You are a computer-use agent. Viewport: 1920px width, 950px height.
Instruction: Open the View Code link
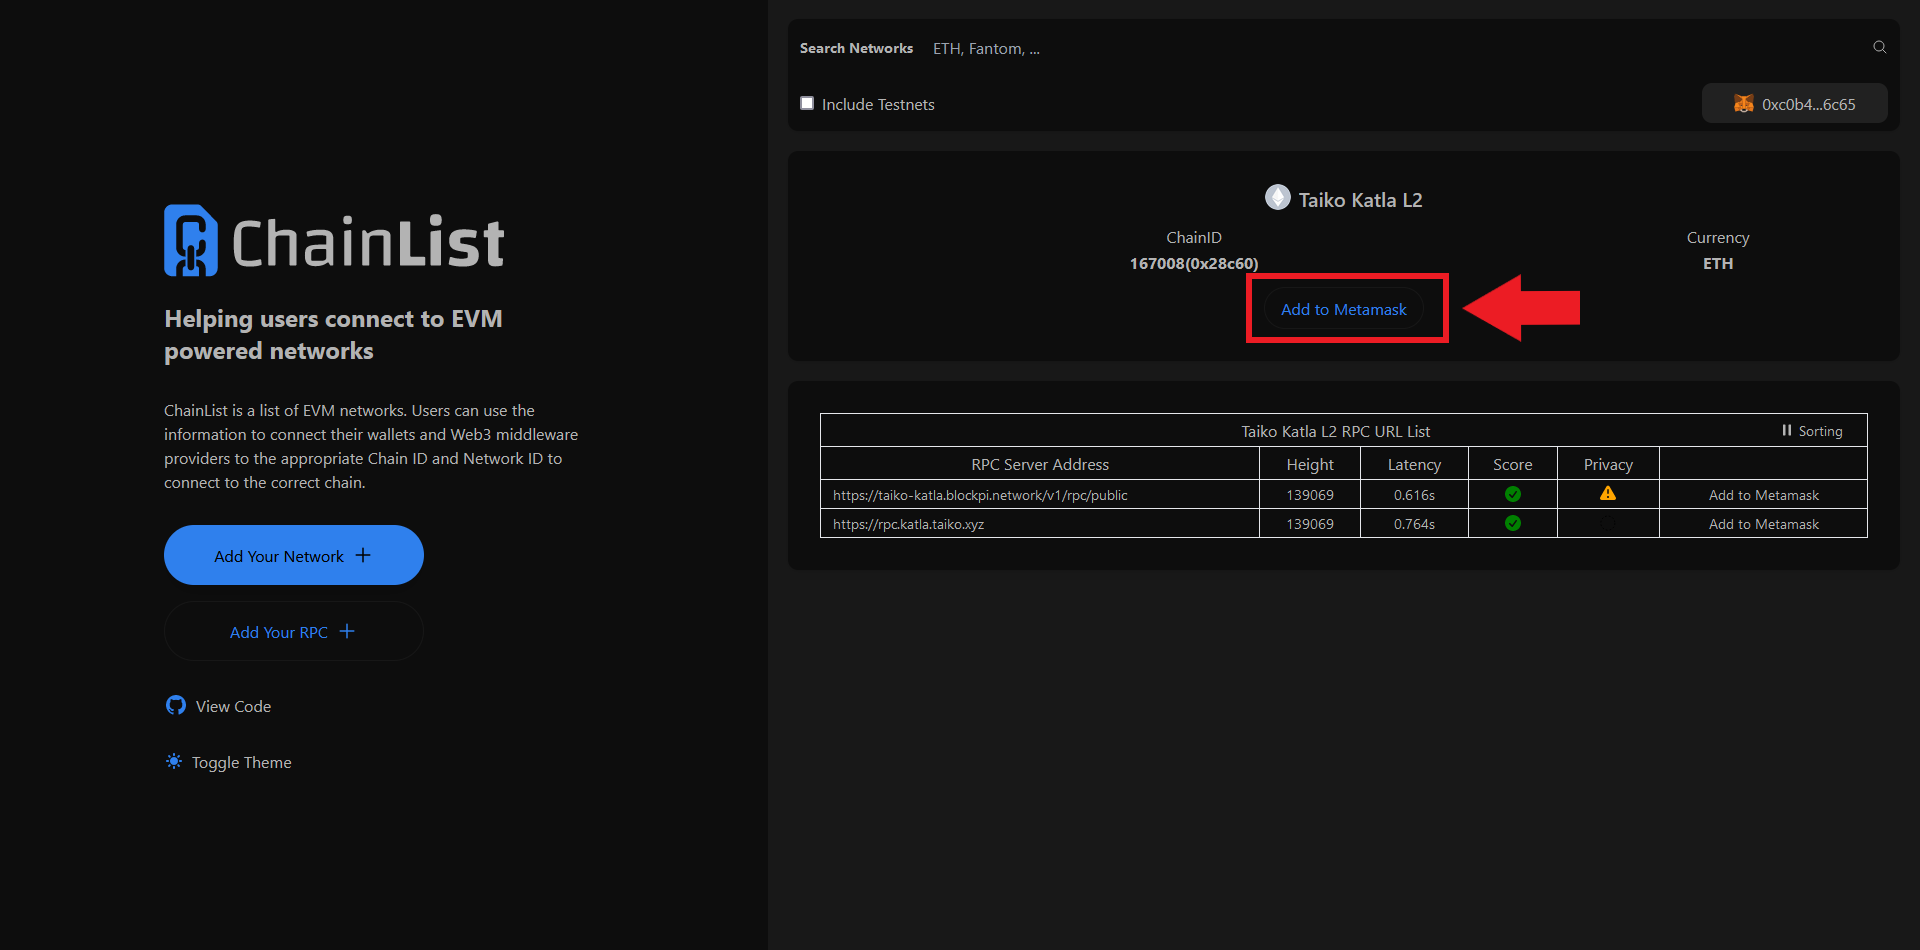233,706
